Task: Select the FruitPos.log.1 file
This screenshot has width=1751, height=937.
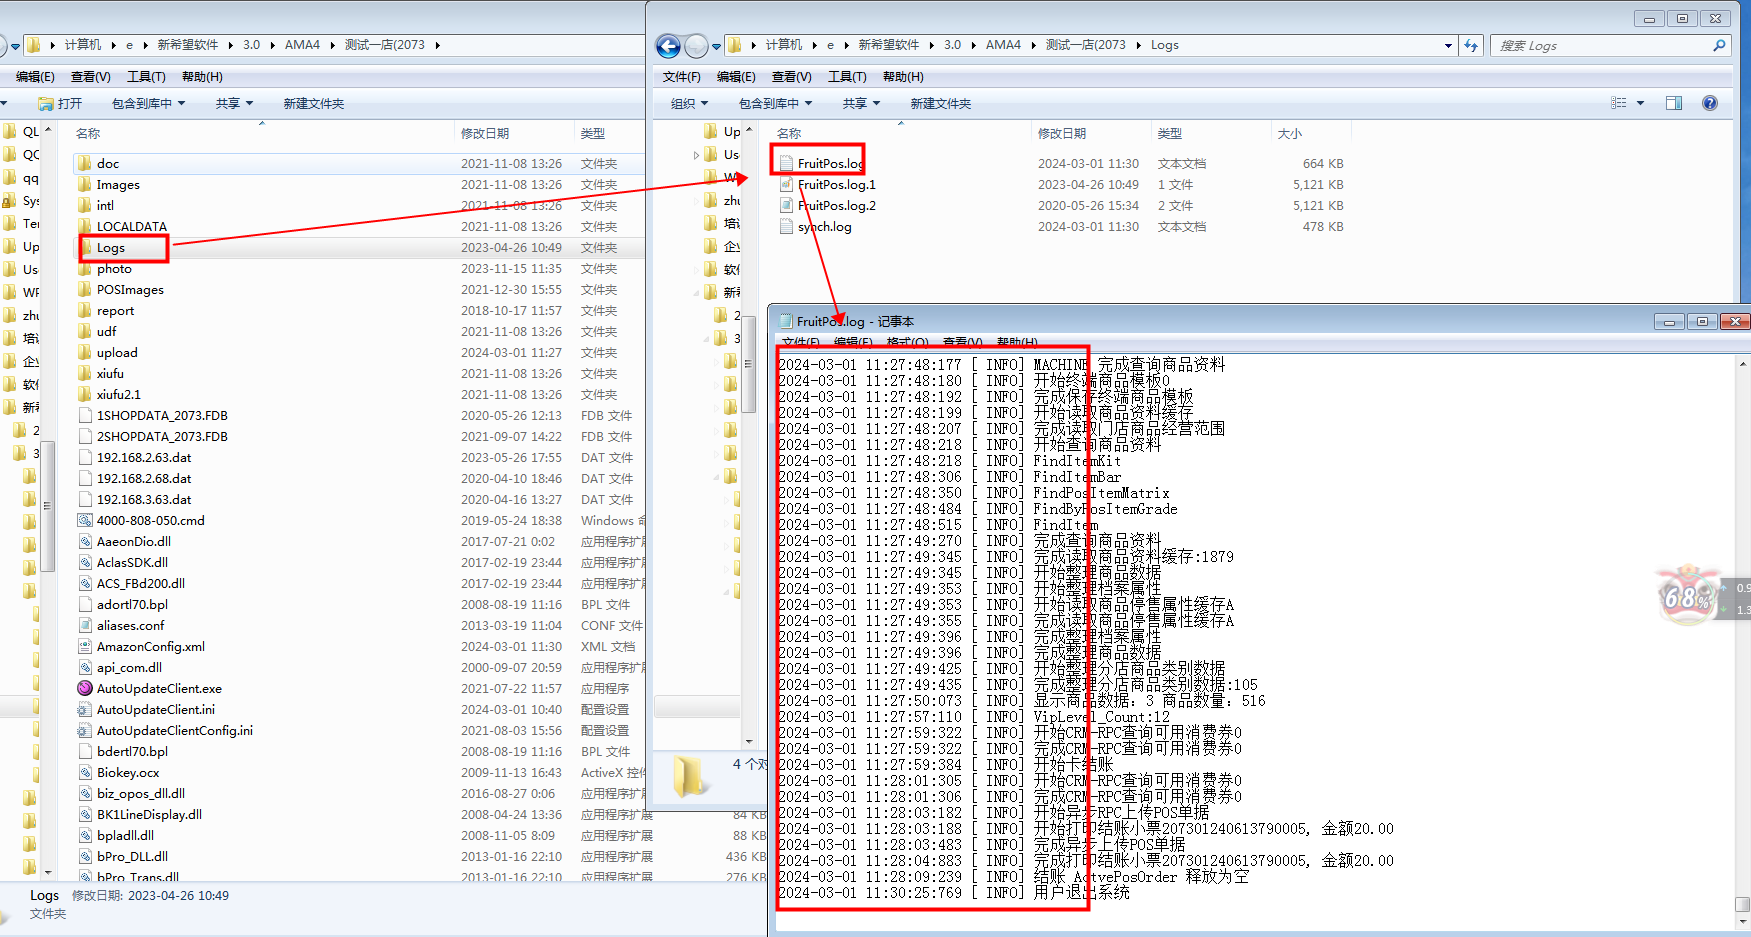Action: point(836,184)
